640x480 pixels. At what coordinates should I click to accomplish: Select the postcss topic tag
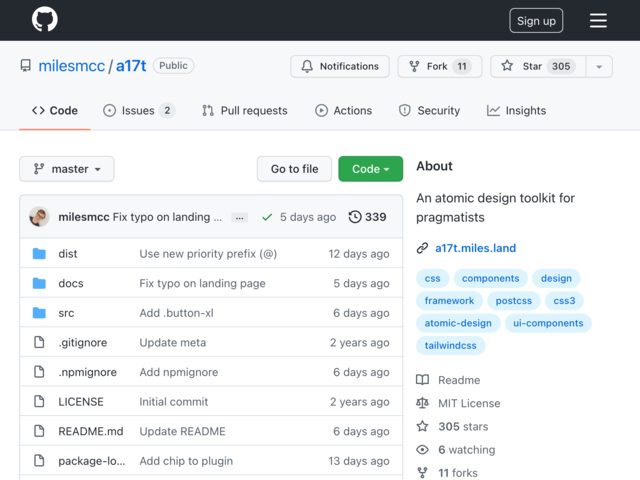[x=513, y=301]
